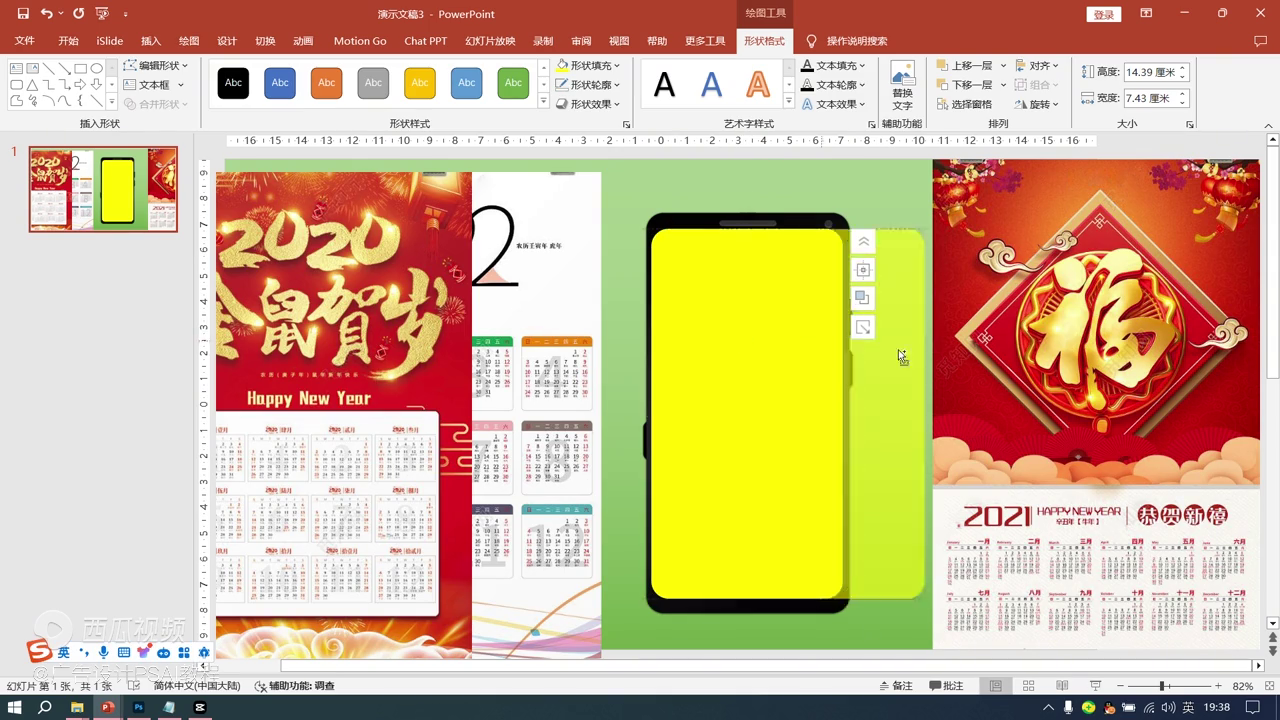Switch to slide sorter view

[x=1028, y=686]
